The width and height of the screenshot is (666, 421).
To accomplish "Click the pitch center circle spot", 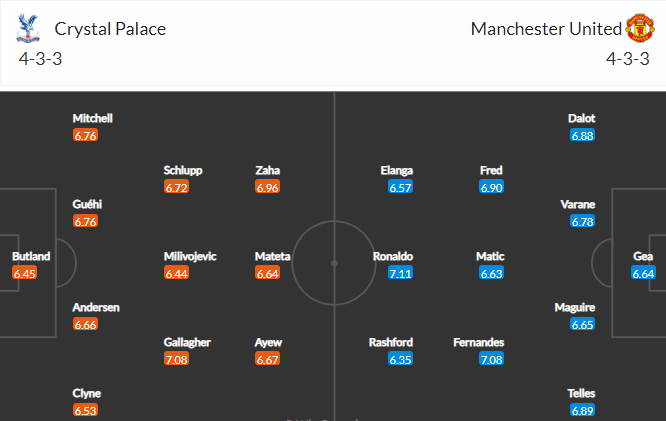I will click(334, 263).
